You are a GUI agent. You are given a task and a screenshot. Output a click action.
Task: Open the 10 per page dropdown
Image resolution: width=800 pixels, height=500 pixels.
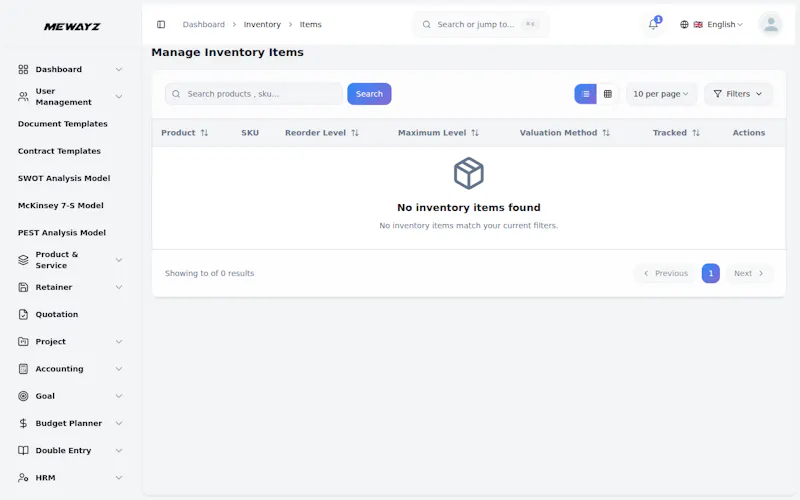click(661, 94)
